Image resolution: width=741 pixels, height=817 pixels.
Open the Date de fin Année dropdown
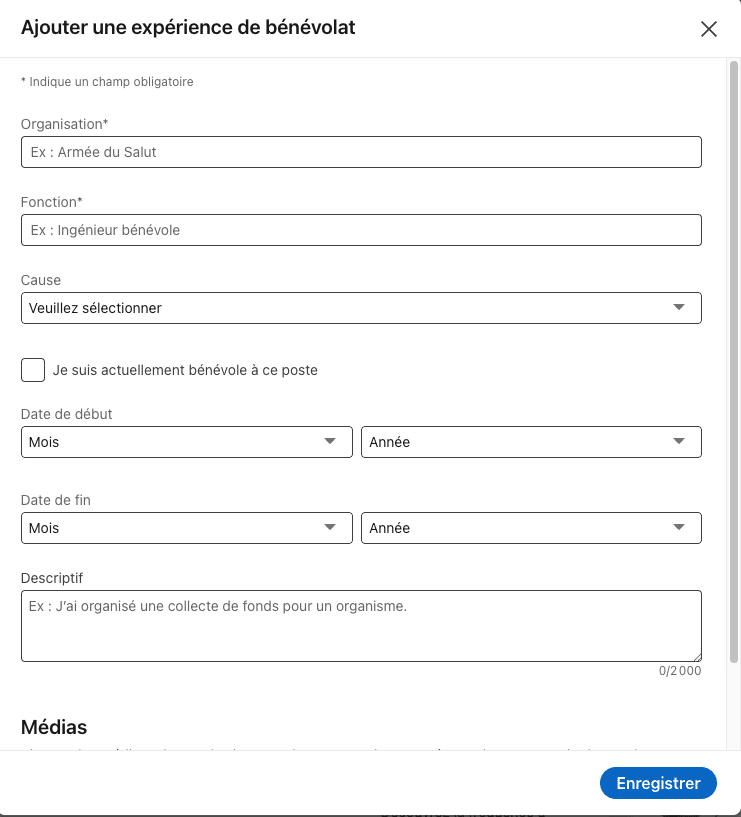530,527
